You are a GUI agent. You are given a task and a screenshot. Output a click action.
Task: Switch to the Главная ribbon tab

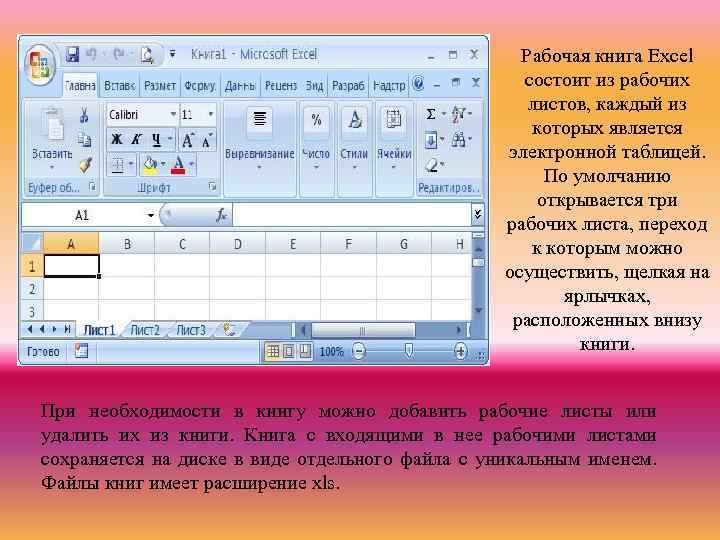[80, 86]
